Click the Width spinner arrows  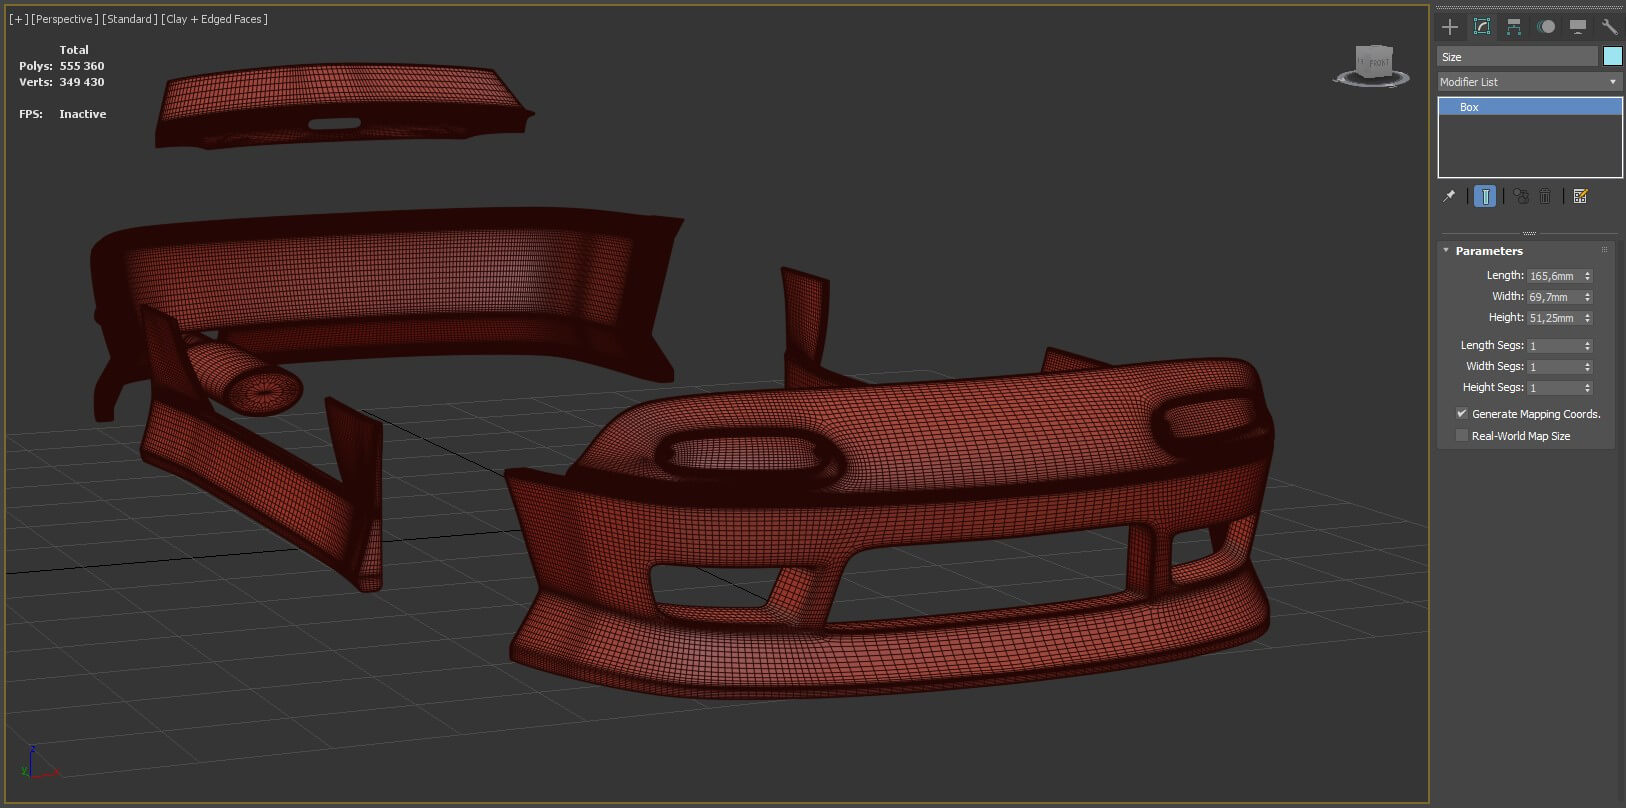click(1587, 297)
